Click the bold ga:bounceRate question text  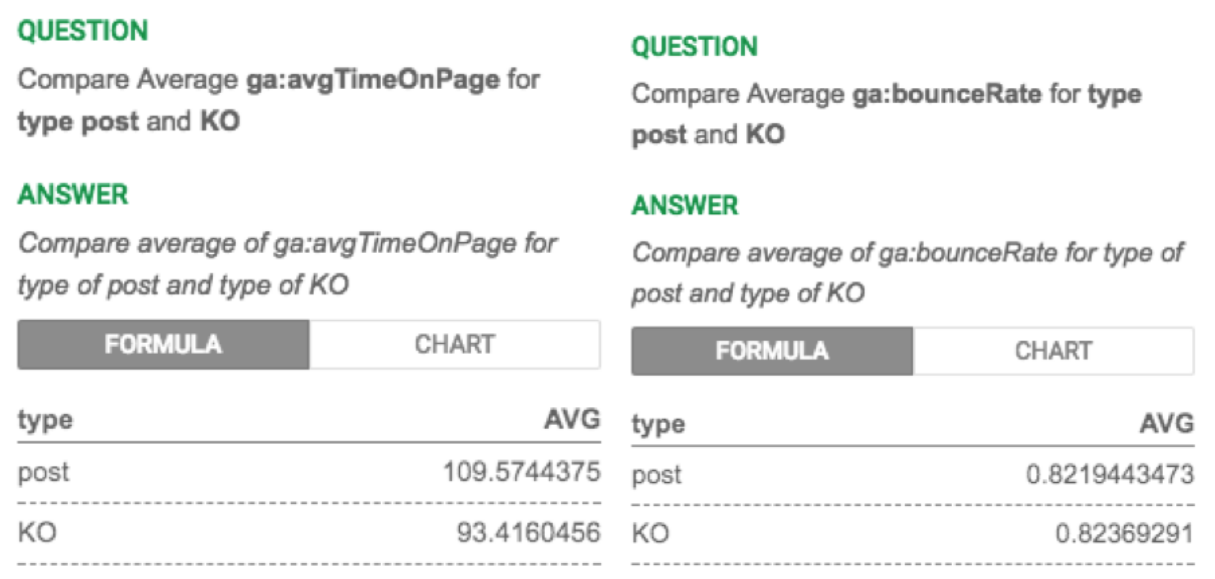pos(947,95)
